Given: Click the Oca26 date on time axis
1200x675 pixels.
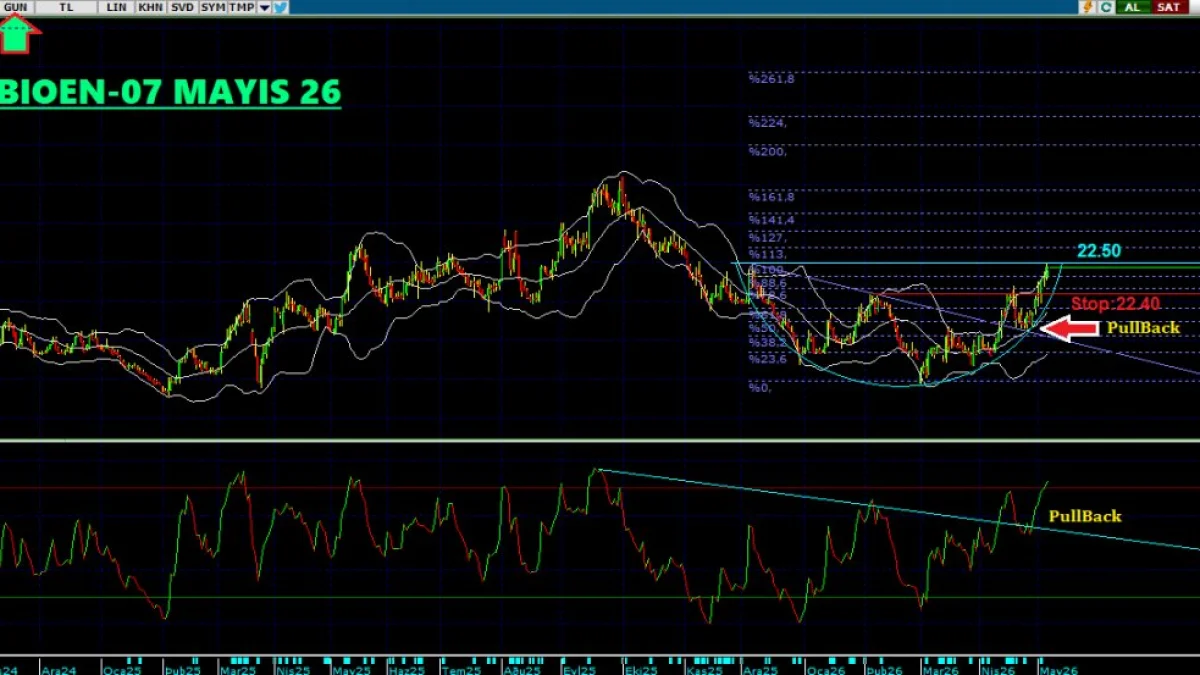Looking at the screenshot, I should click(x=825, y=669).
